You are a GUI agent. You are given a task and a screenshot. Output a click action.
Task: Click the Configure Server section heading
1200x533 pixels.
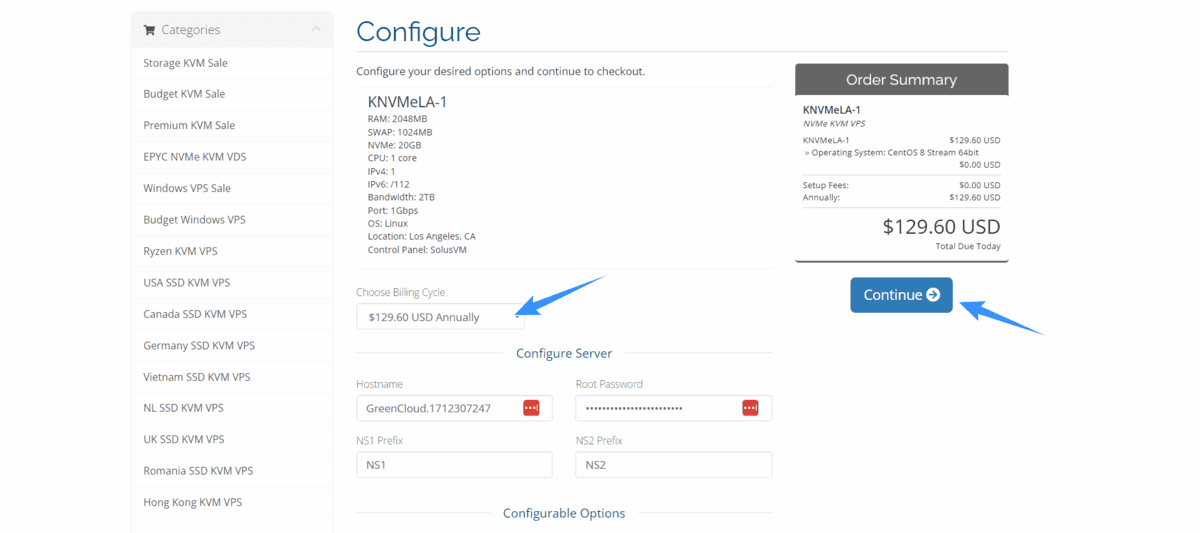[x=564, y=353]
